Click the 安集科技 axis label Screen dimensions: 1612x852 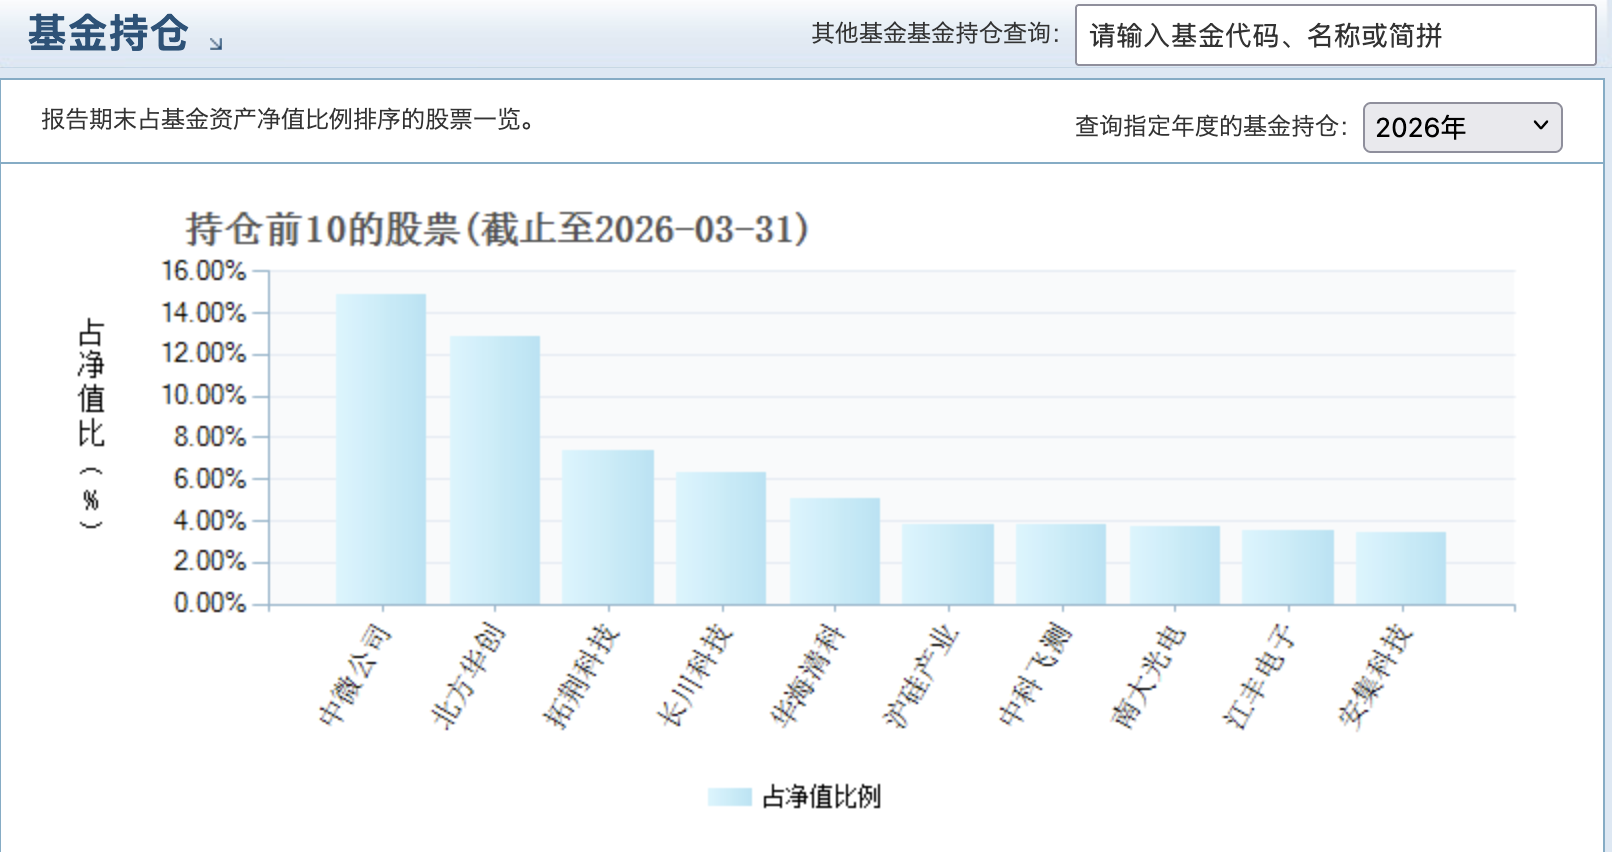[x=1375, y=676]
